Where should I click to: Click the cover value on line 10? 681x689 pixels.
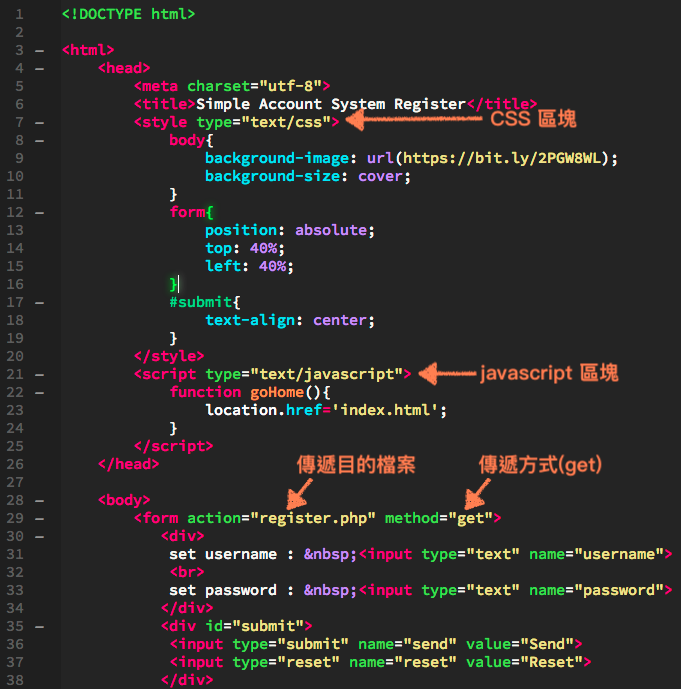[380, 176]
